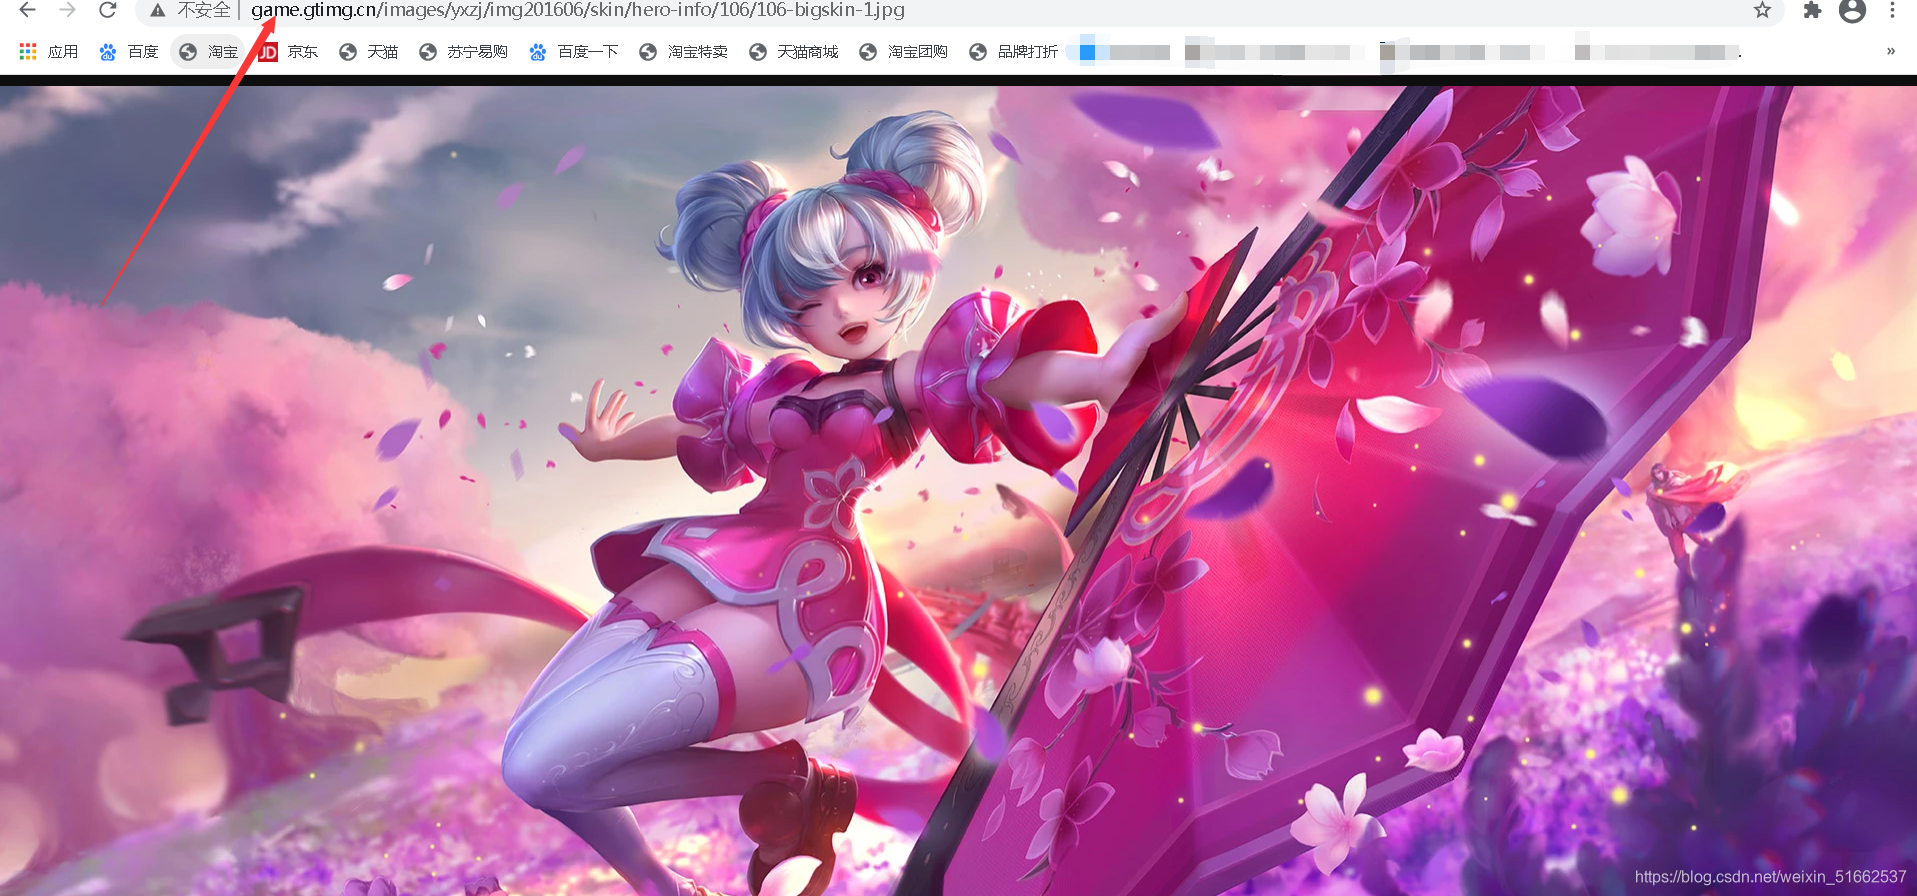Open the 品牌打折 bookmark
The height and width of the screenshot is (896, 1917).
[x=1013, y=51]
